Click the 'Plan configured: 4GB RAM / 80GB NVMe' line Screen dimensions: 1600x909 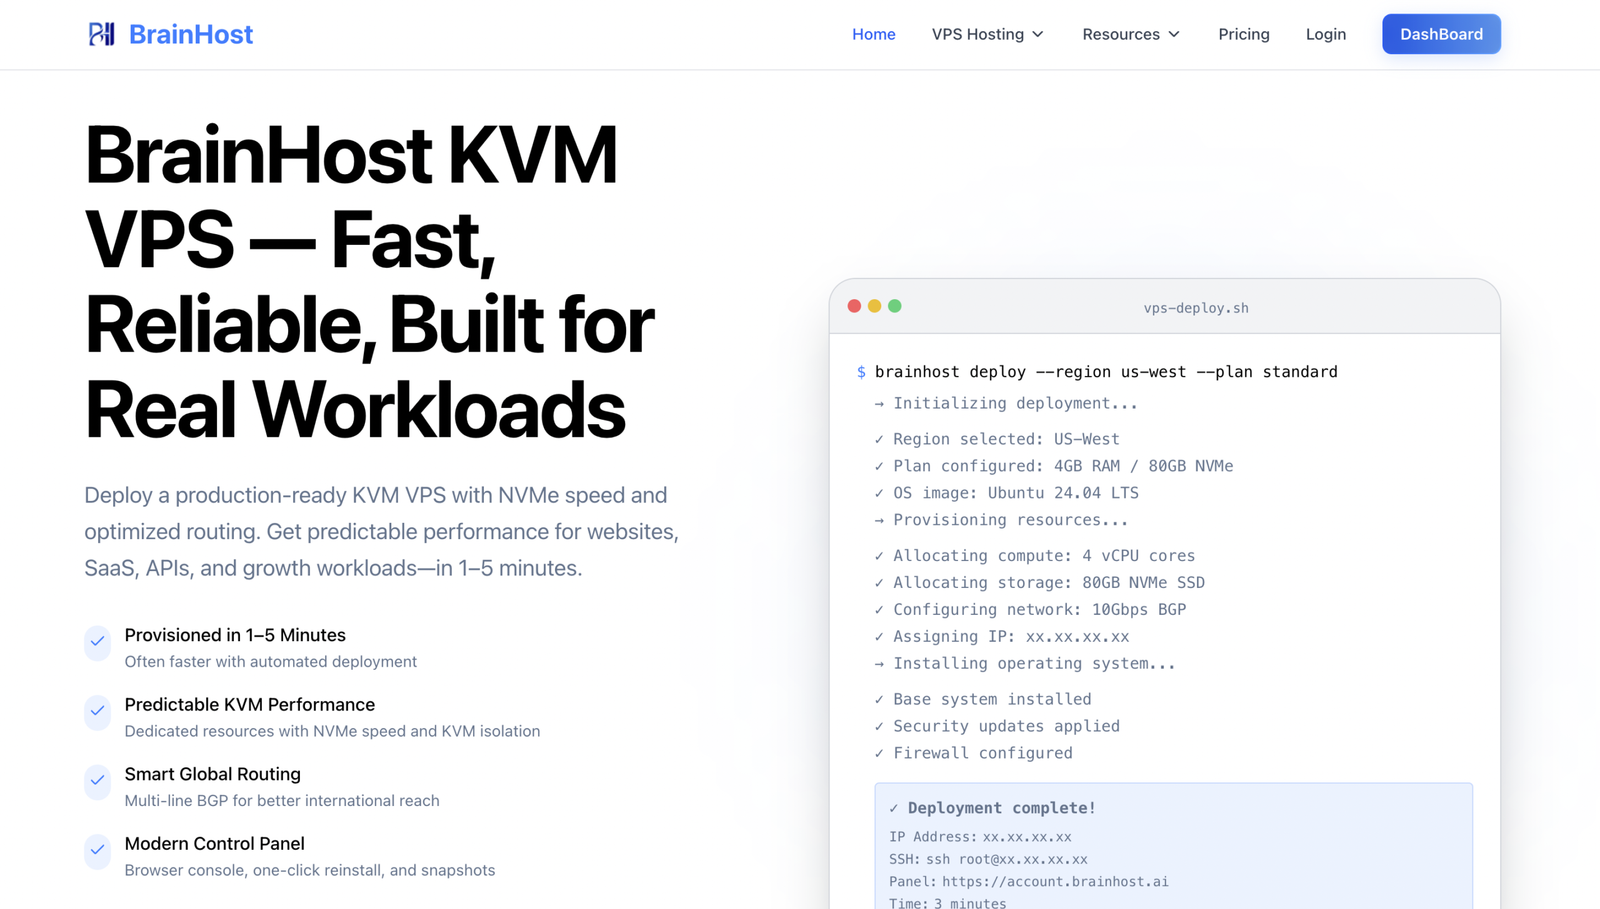point(1054,466)
